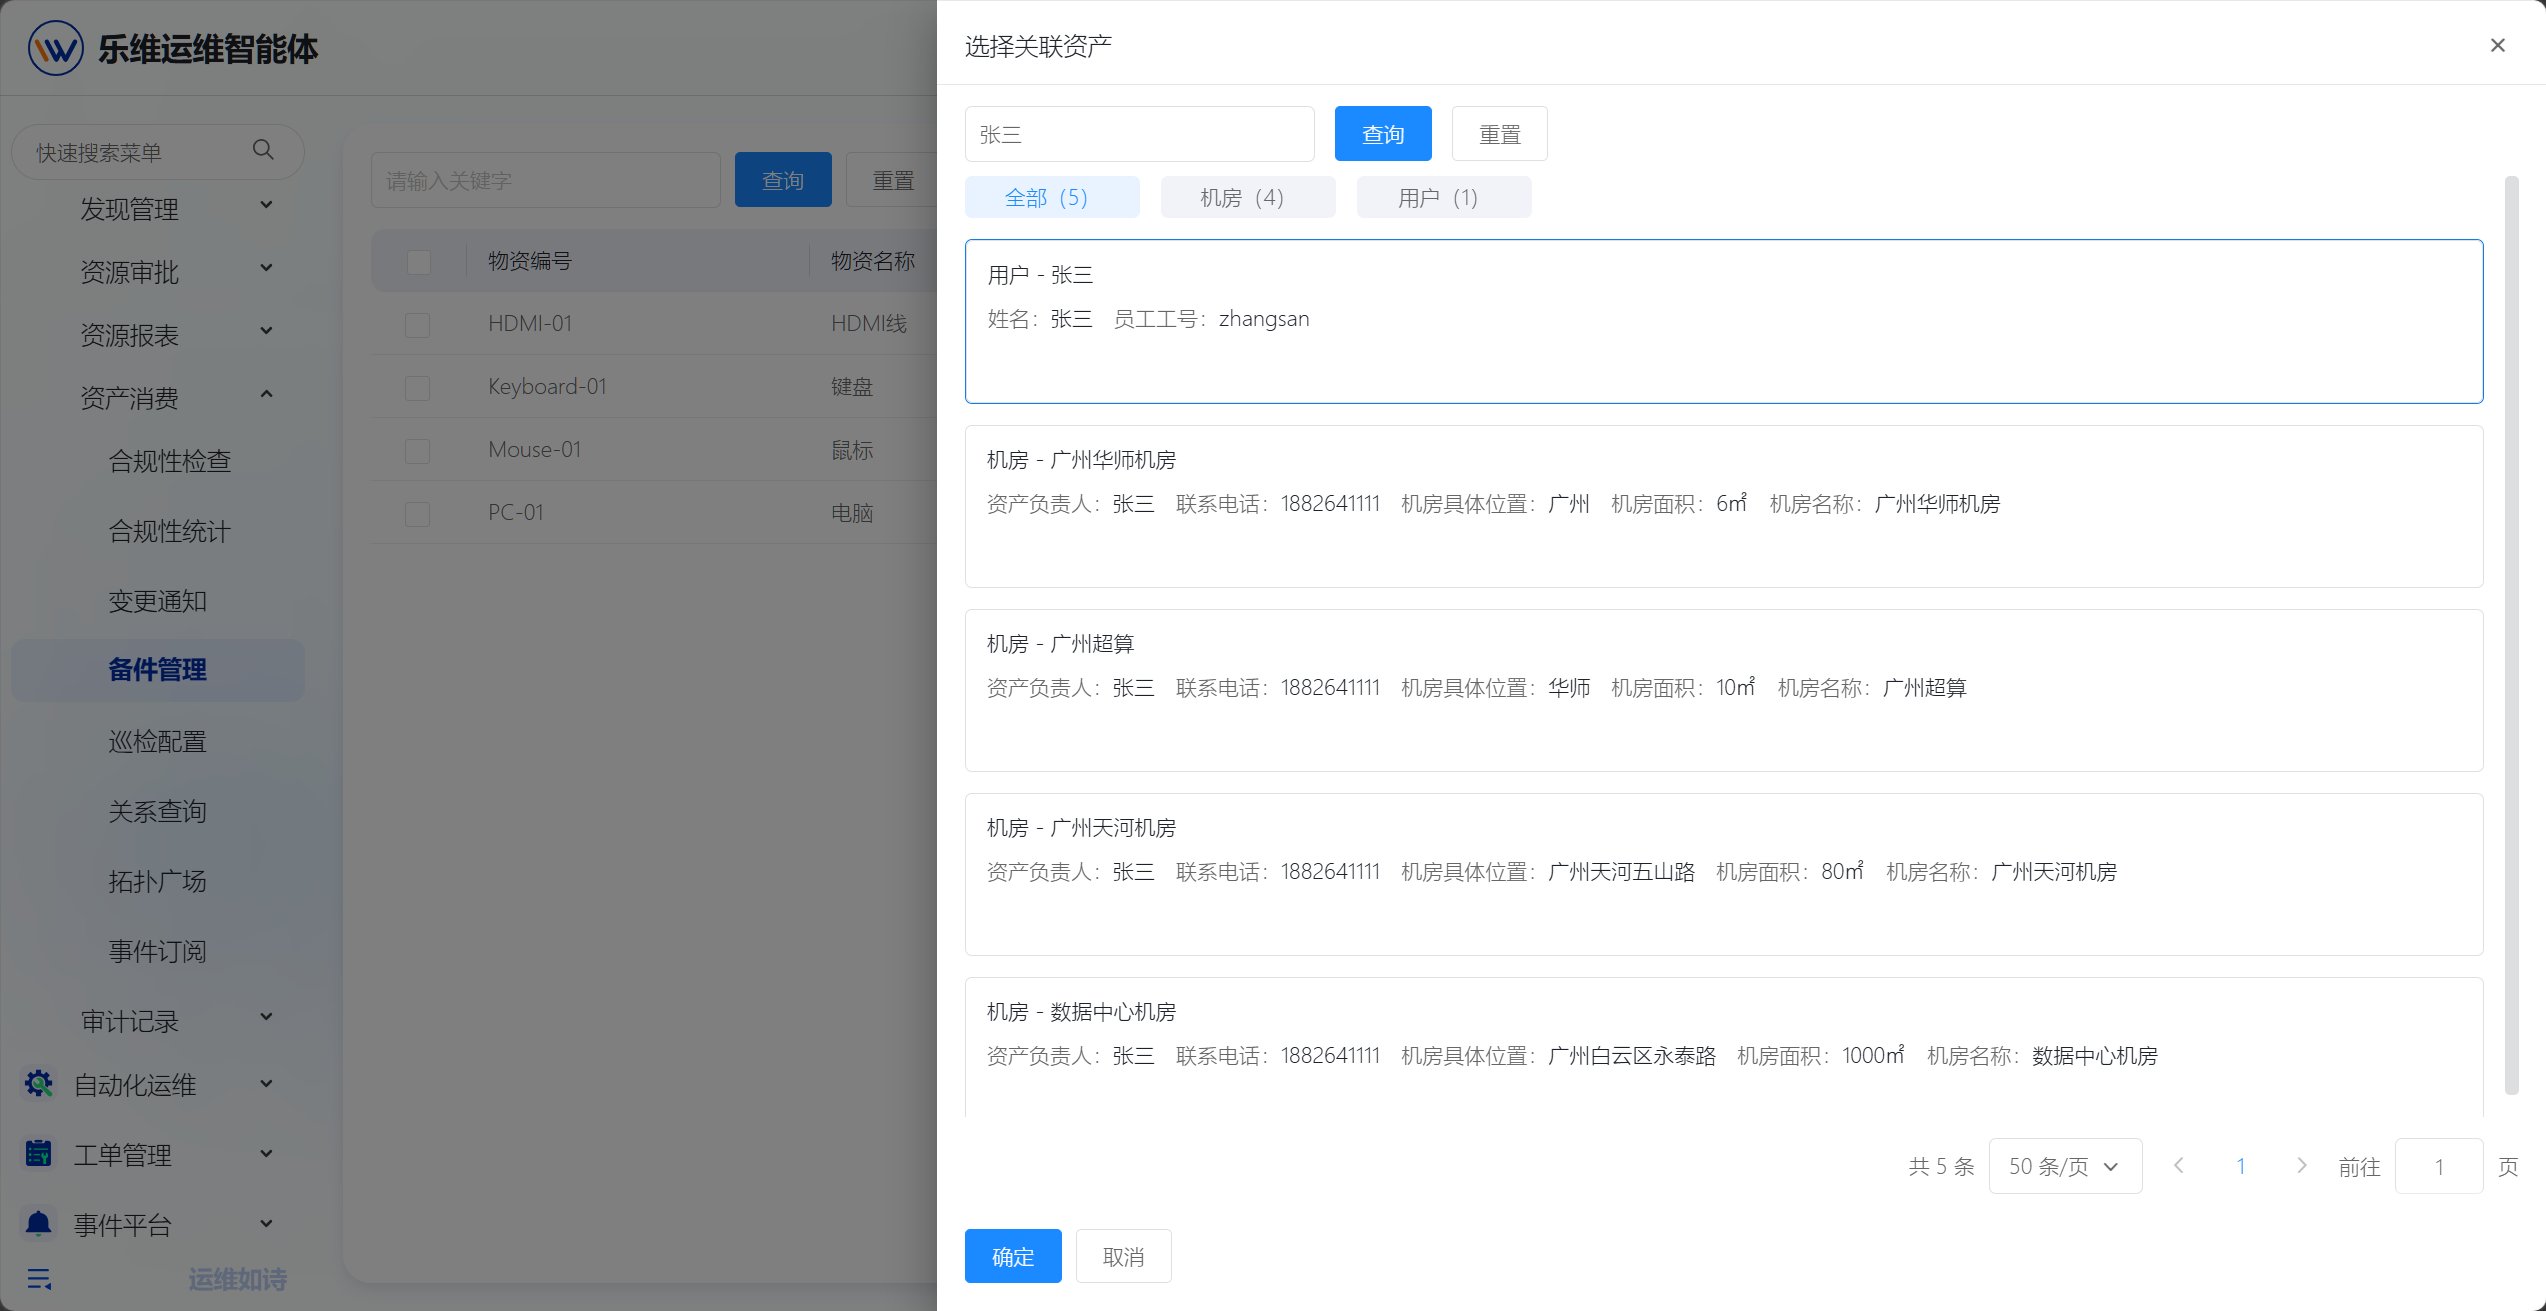Toggle the select-all checkbox in table header
The image size is (2546, 1311).
[x=419, y=262]
